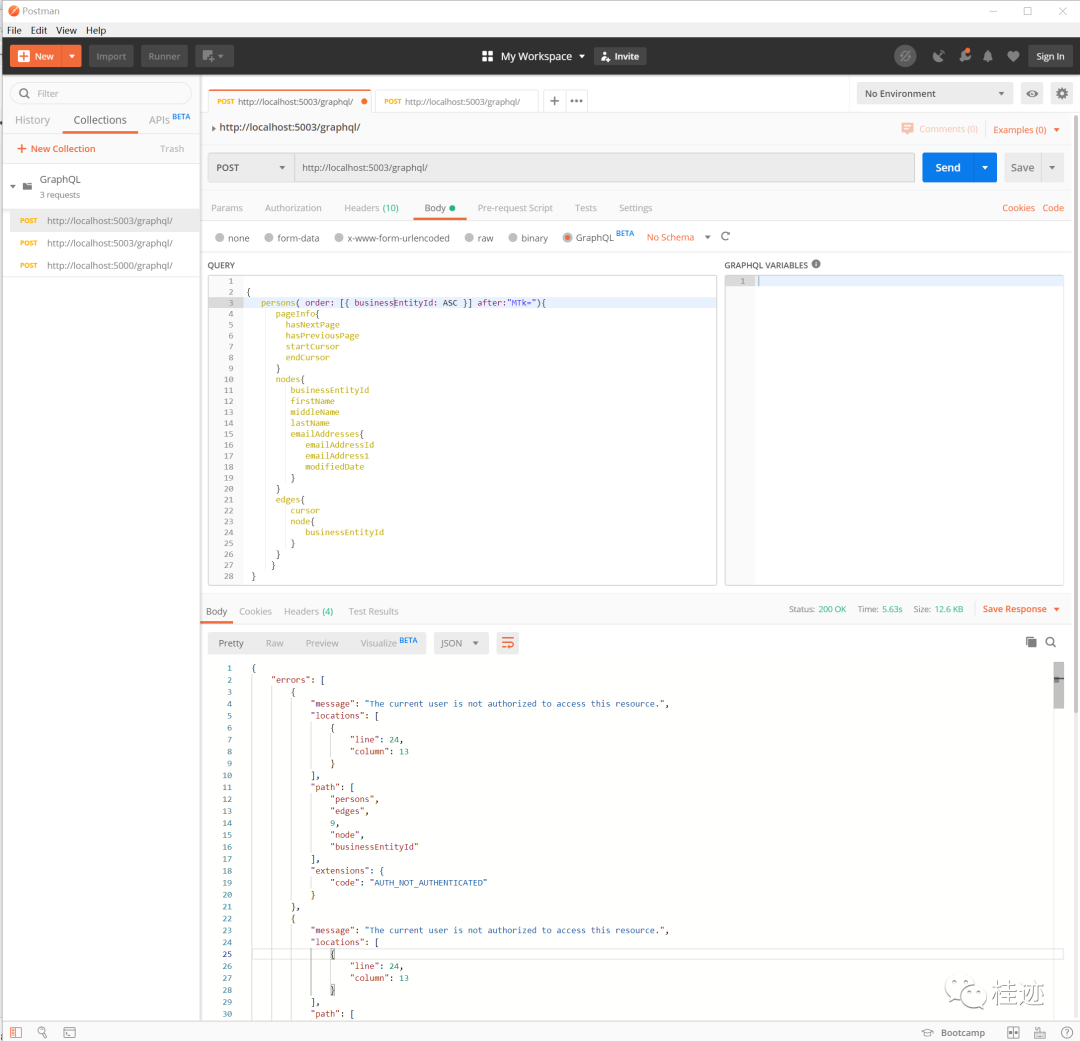Select the form-data body radio
This screenshot has height=1041, width=1080.
269,238
